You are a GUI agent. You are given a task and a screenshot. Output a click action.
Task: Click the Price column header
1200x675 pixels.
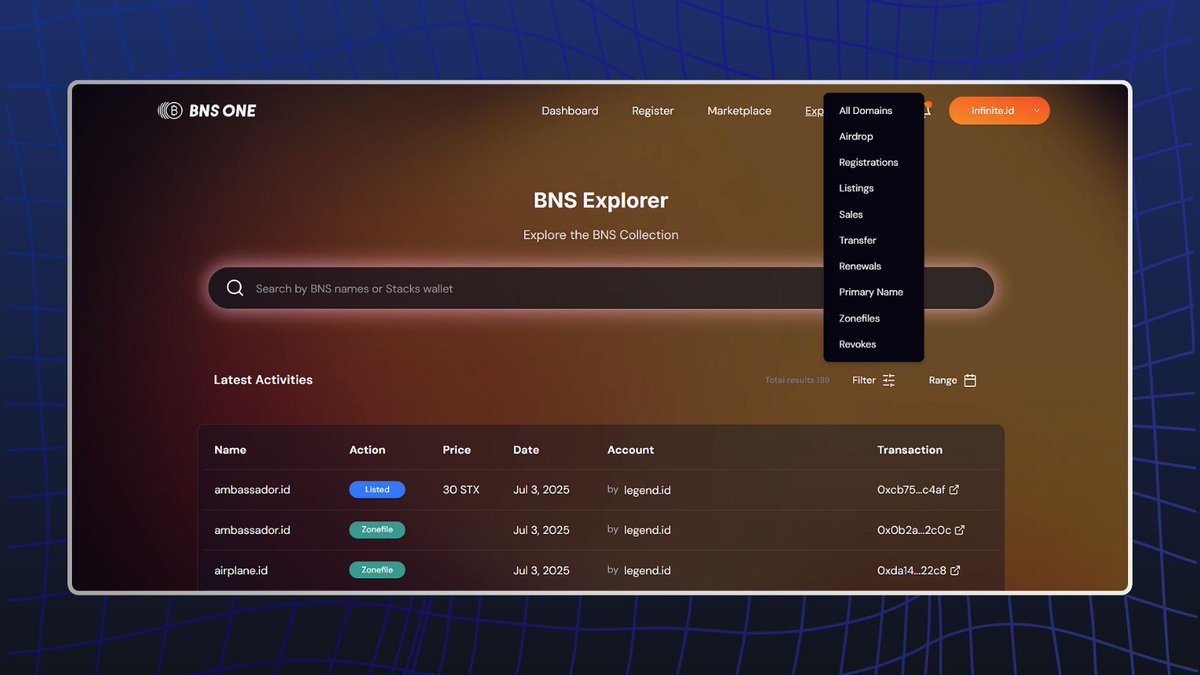tap(457, 450)
